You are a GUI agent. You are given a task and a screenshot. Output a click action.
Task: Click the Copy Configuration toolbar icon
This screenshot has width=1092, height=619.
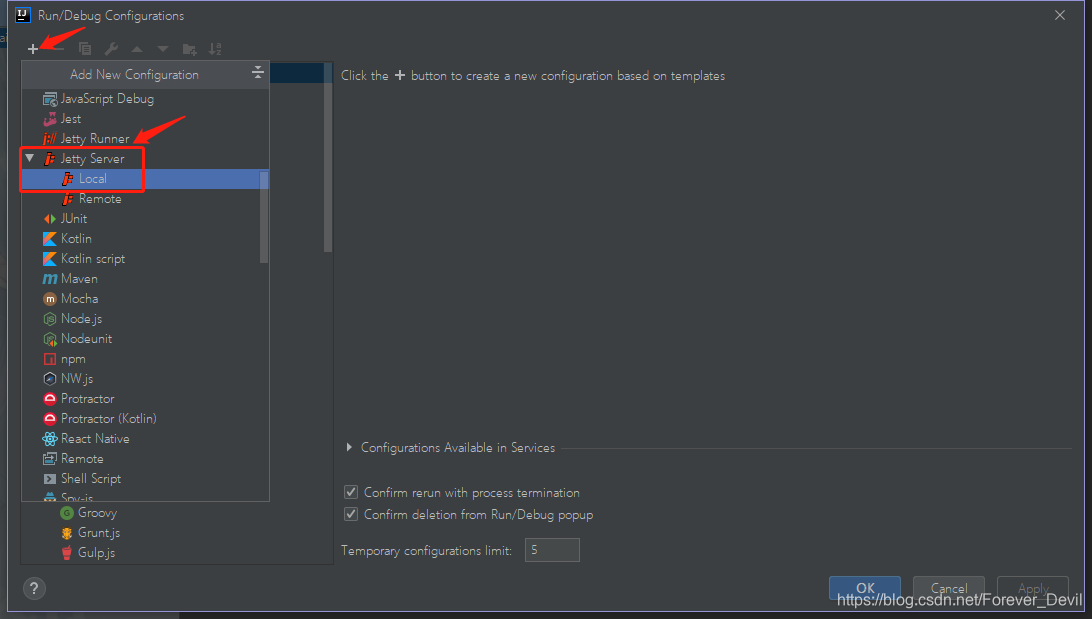(x=85, y=49)
